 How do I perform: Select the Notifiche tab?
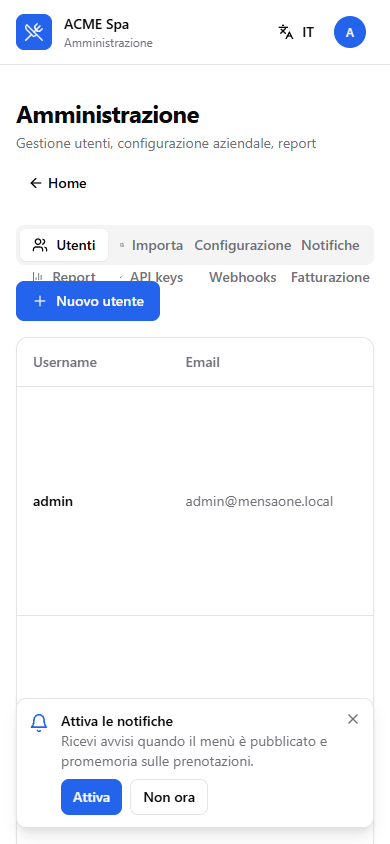pos(330,245)
